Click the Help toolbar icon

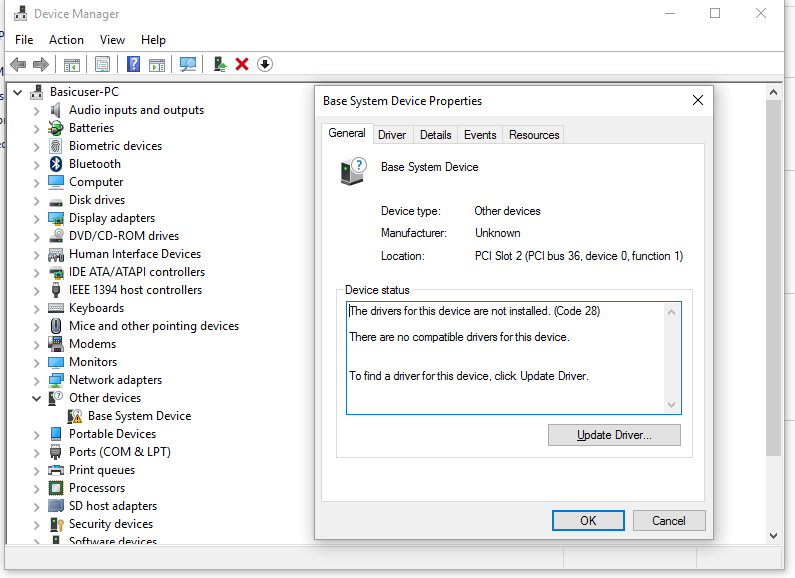[x=133, y=64]
